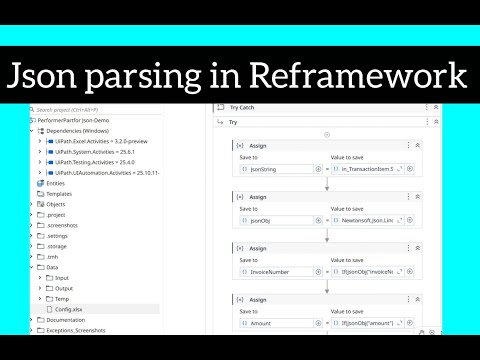
Task: Click plus button beside amount If expression
Action: 410,323
